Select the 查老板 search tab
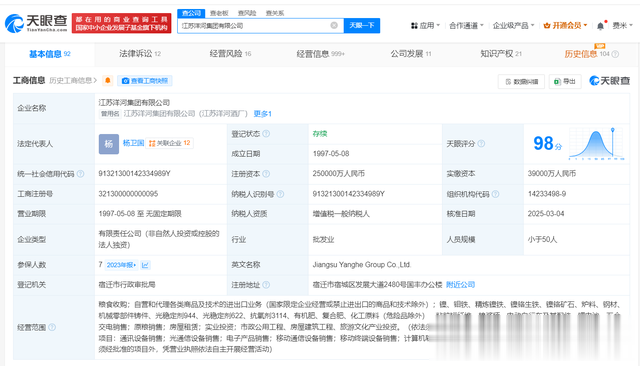The width and height of the screenshot is (640, 366). tap(219, 13)
